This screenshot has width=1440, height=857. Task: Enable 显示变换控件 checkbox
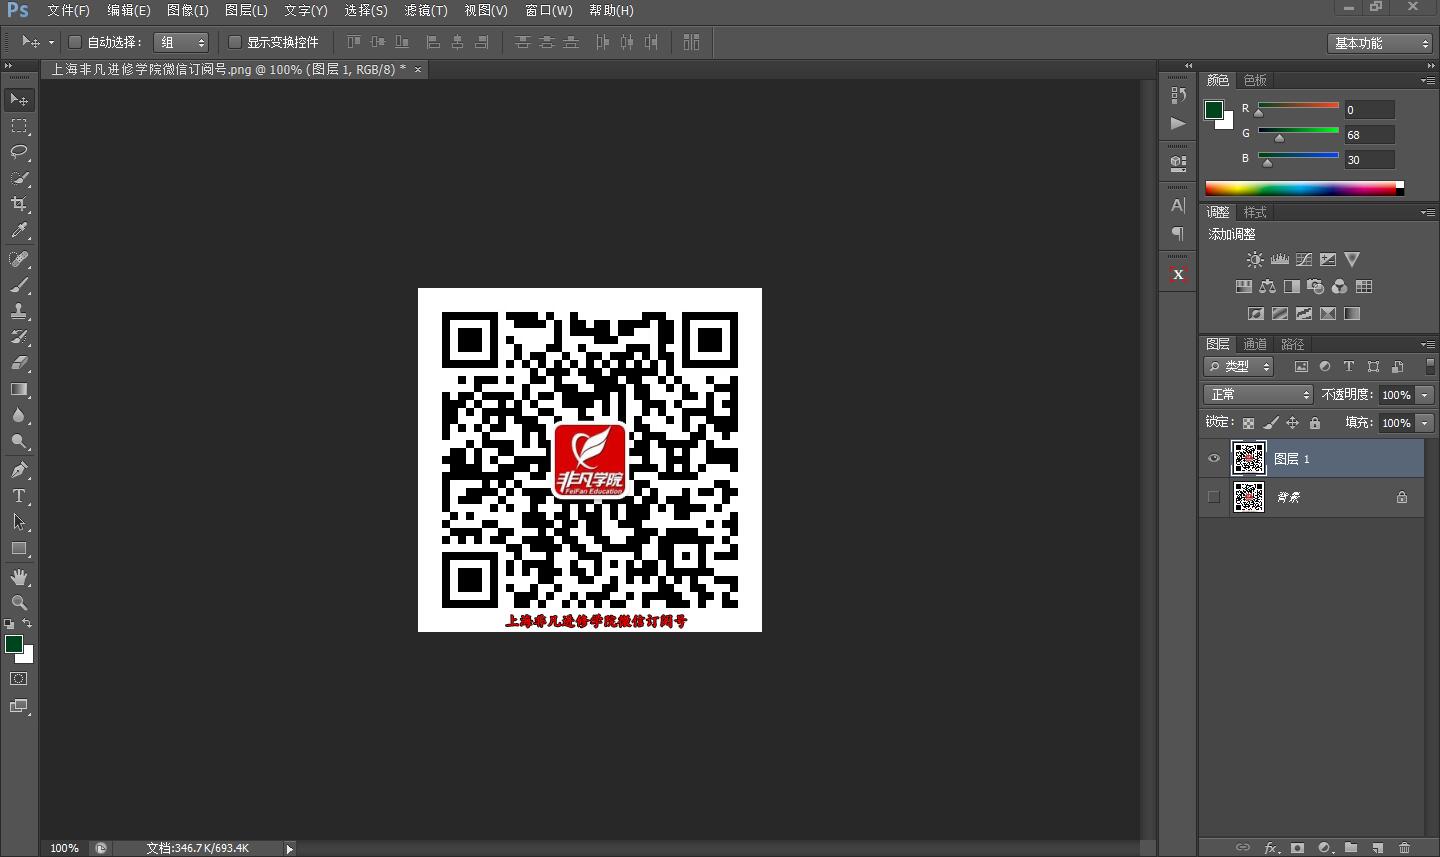point(235,42)
